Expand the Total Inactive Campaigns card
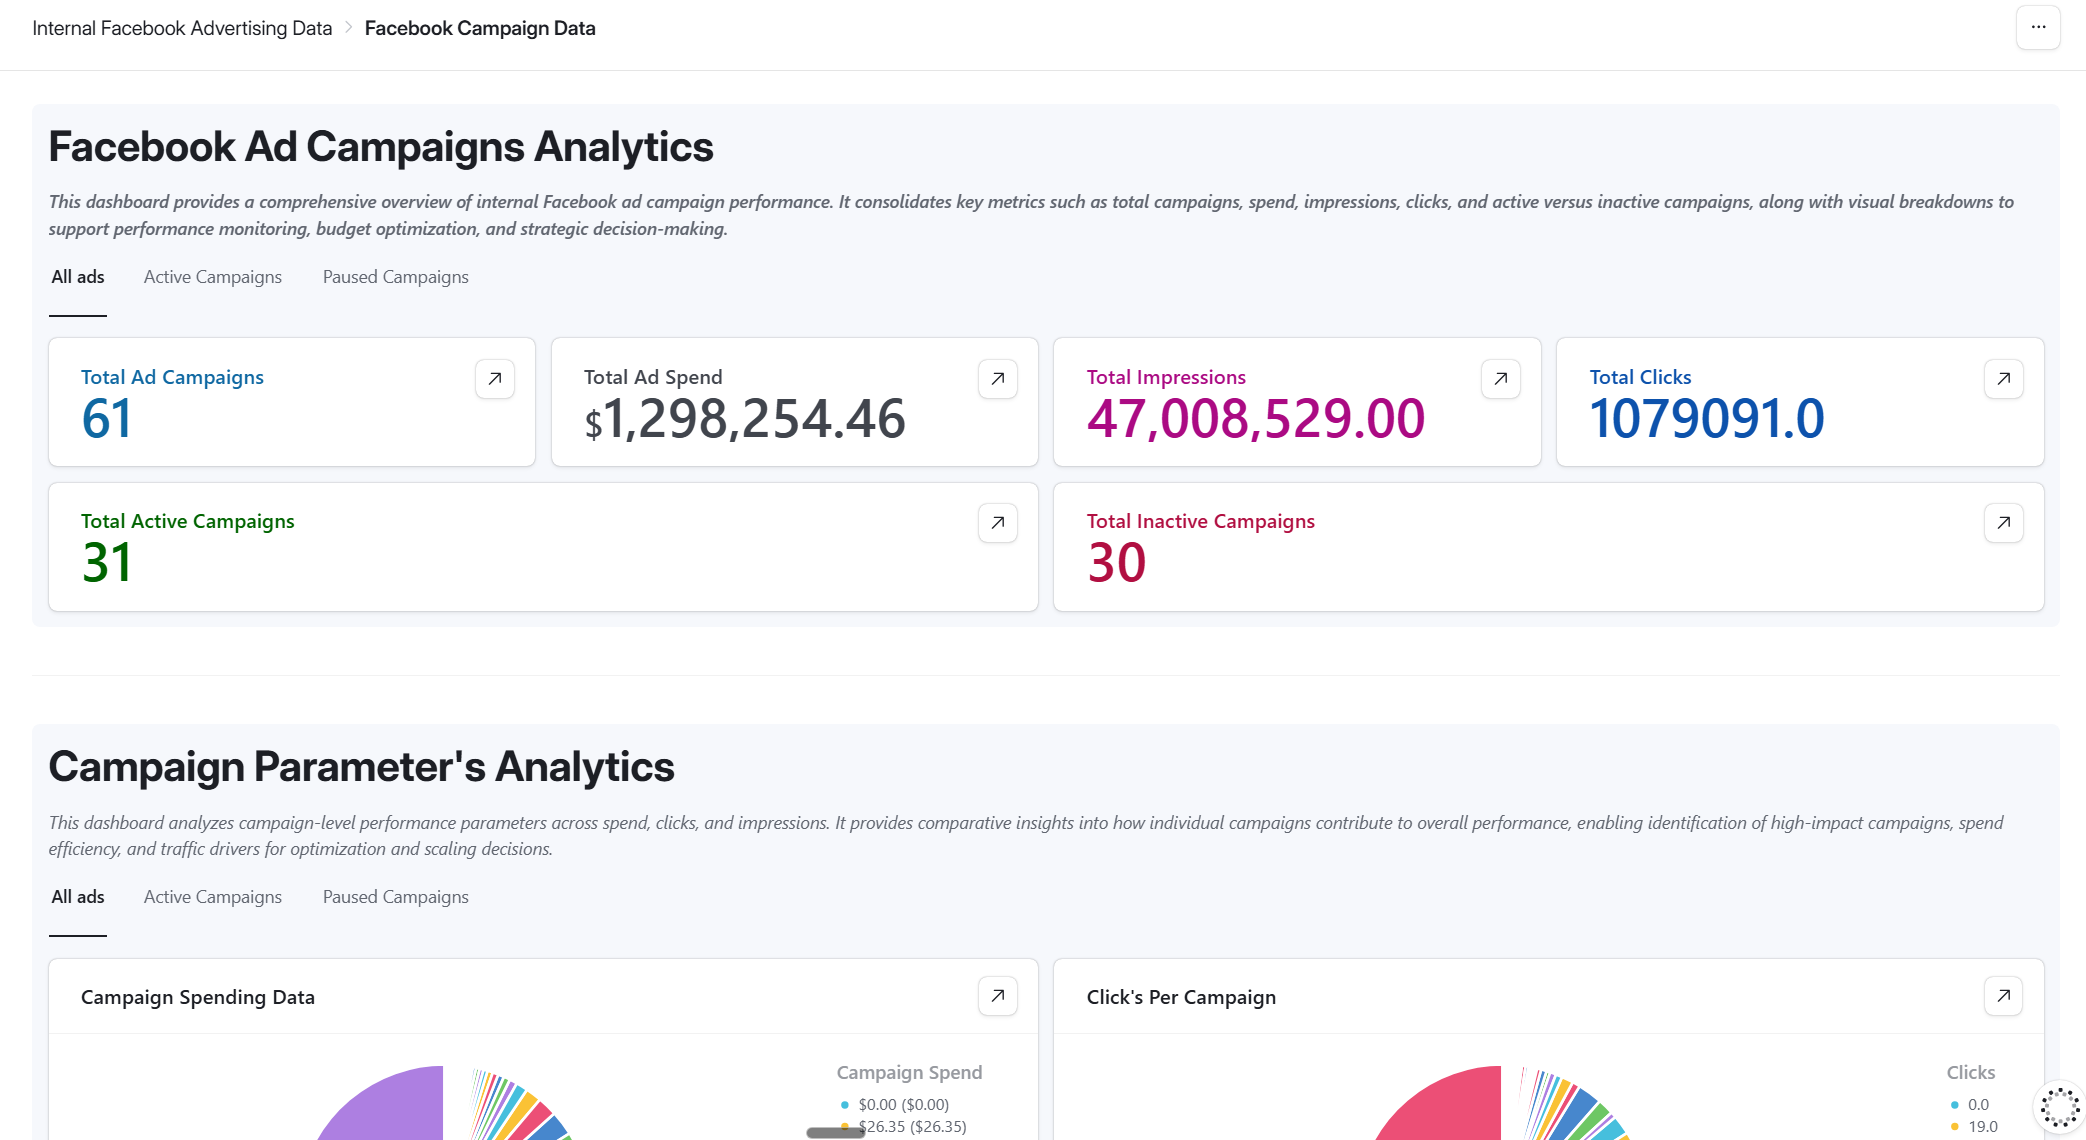Screen dimensions: 2086x1140 pos(2004,523)
